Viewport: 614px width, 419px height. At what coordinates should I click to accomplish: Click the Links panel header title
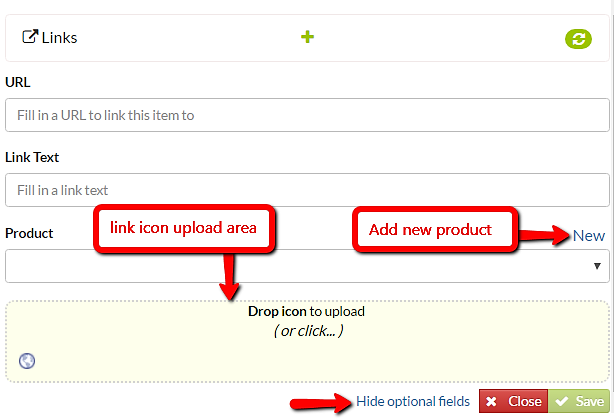[x=59, y=38]
